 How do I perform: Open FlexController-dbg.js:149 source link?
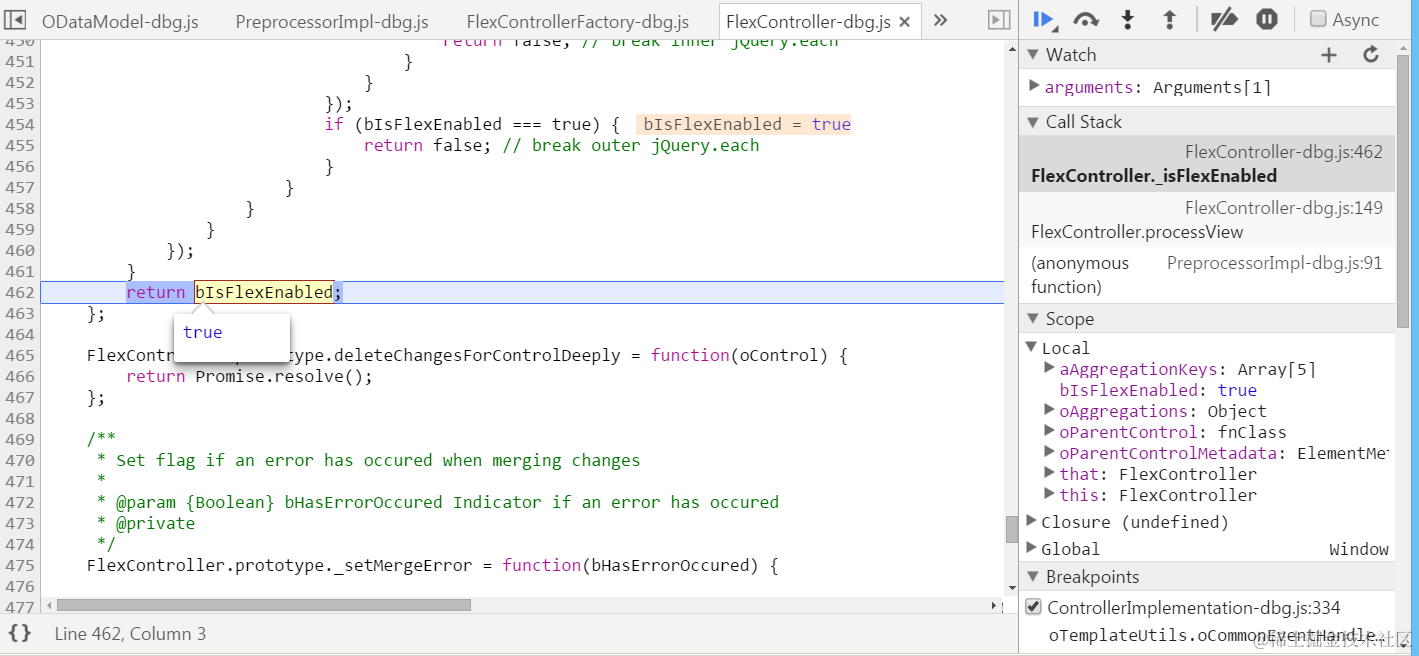click(1284, 208)
